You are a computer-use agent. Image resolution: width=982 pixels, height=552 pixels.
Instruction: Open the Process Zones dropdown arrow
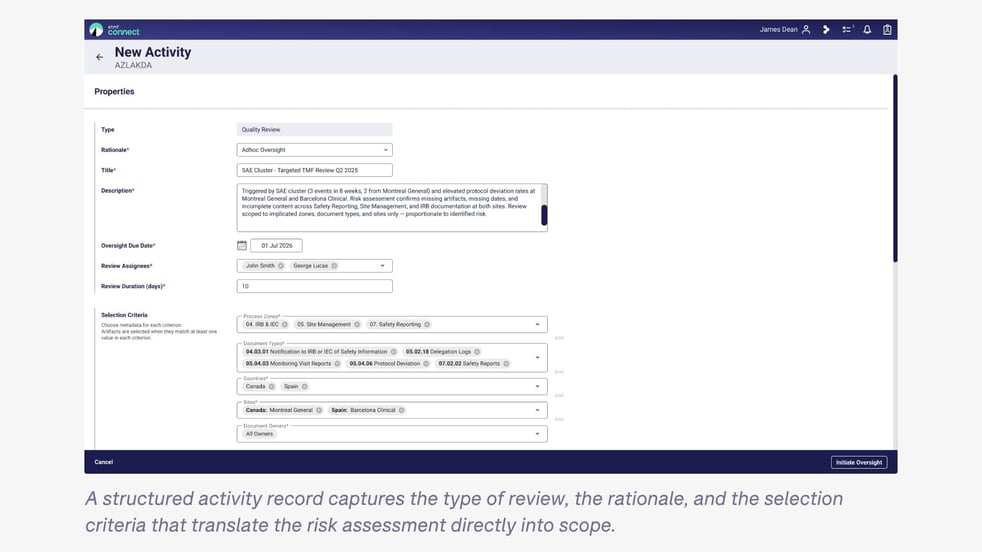click(x=537, y=325)
